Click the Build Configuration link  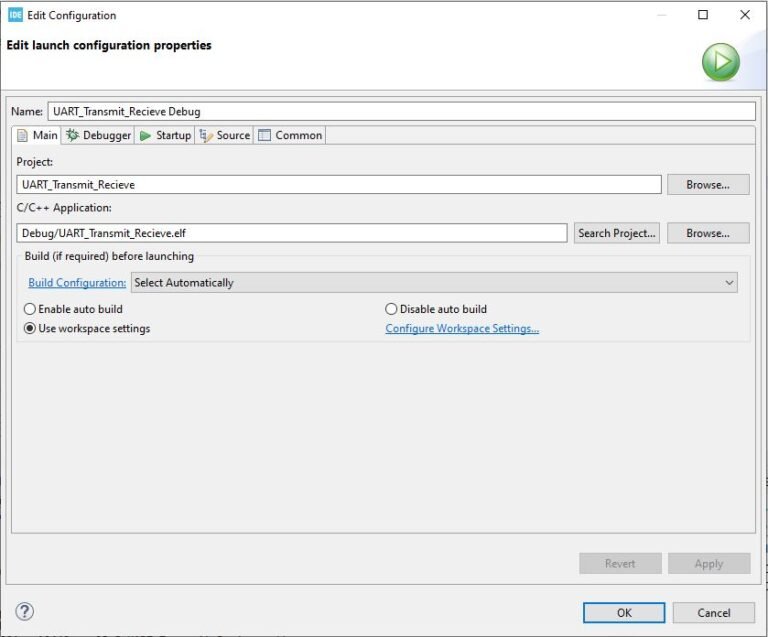coord(77,283)
